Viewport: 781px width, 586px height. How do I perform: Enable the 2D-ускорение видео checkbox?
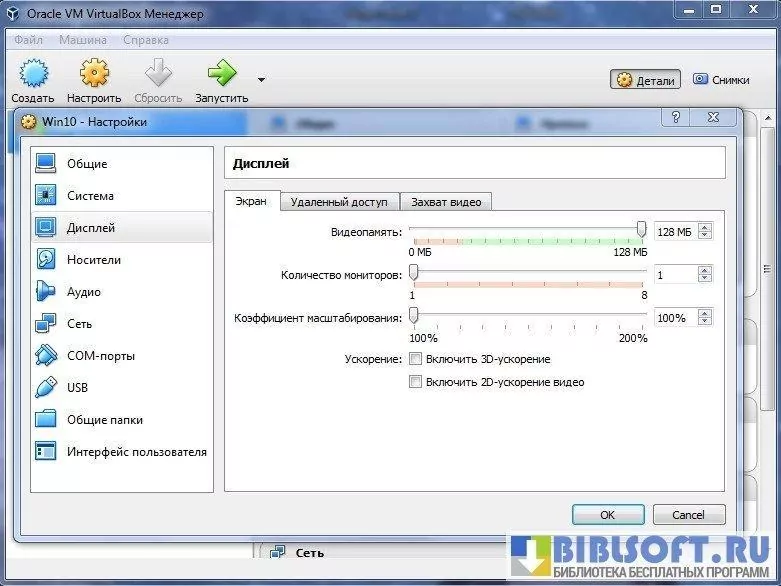click(416, 382)
